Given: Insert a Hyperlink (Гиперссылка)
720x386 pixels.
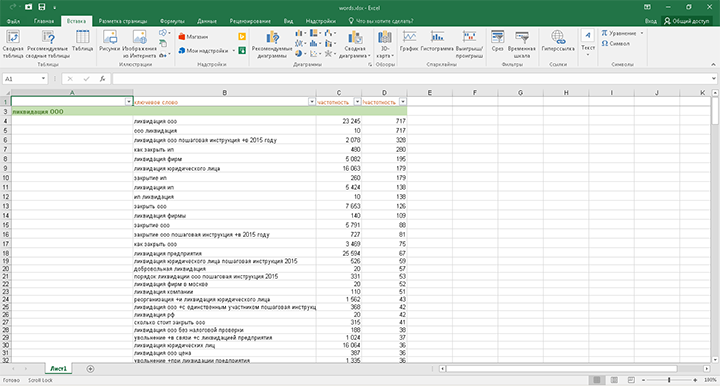Looking at the screenshot, I should [558, 41].
